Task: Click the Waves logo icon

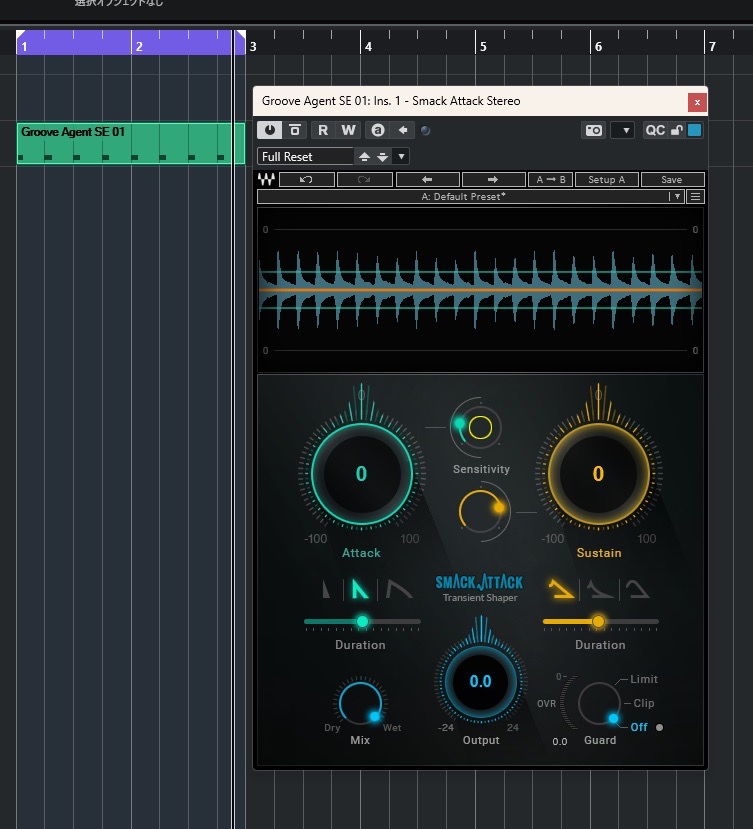Action: 266,180
